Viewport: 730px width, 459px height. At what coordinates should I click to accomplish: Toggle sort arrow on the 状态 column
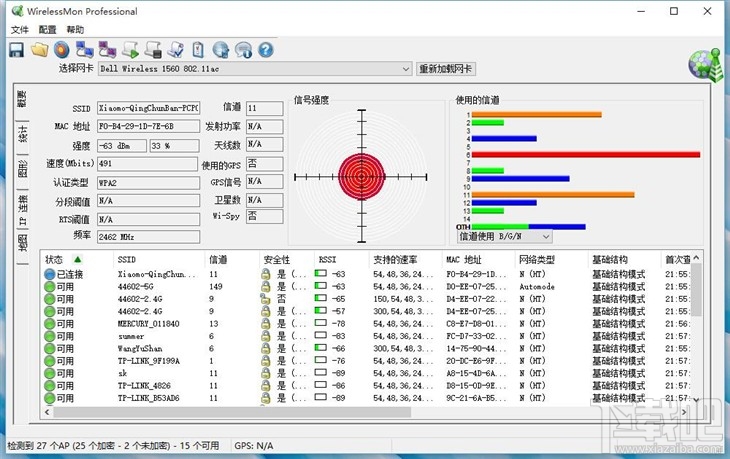coord(78,259)
